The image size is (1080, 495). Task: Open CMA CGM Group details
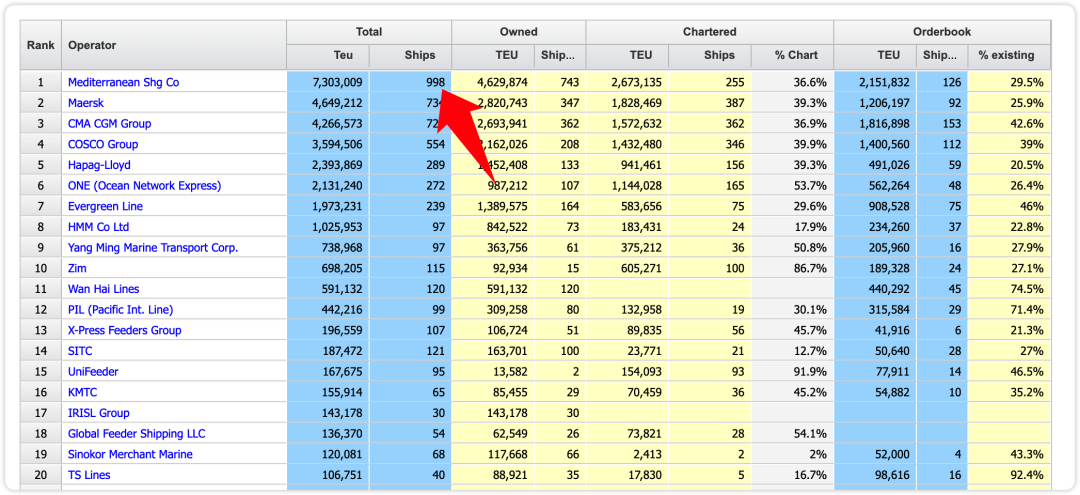click(x=109, y=124)
